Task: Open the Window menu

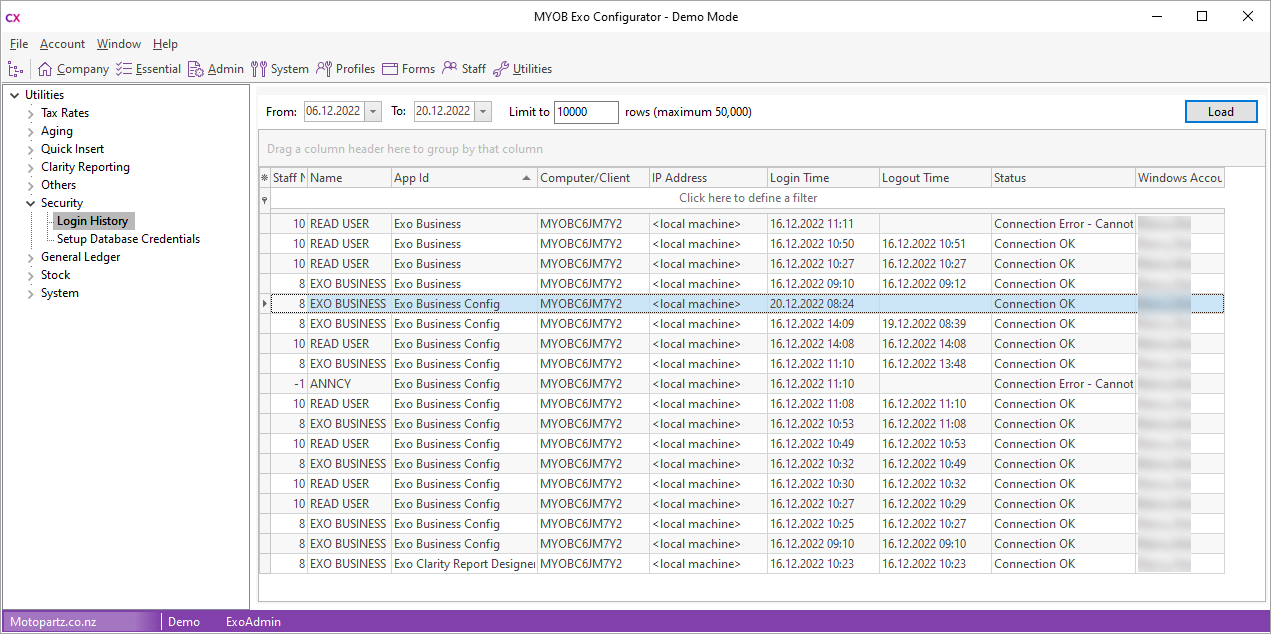Action: [x=119, y=44]
